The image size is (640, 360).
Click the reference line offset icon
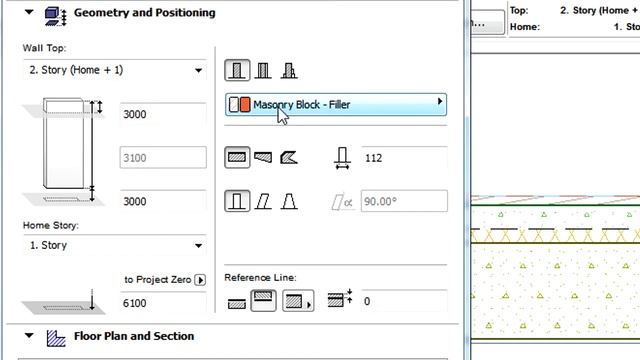coord(340,299)
